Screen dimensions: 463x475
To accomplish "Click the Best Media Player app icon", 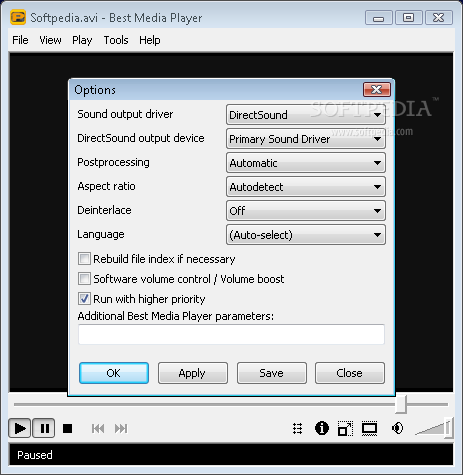I will pyautogui.click(x=18, y=17).
